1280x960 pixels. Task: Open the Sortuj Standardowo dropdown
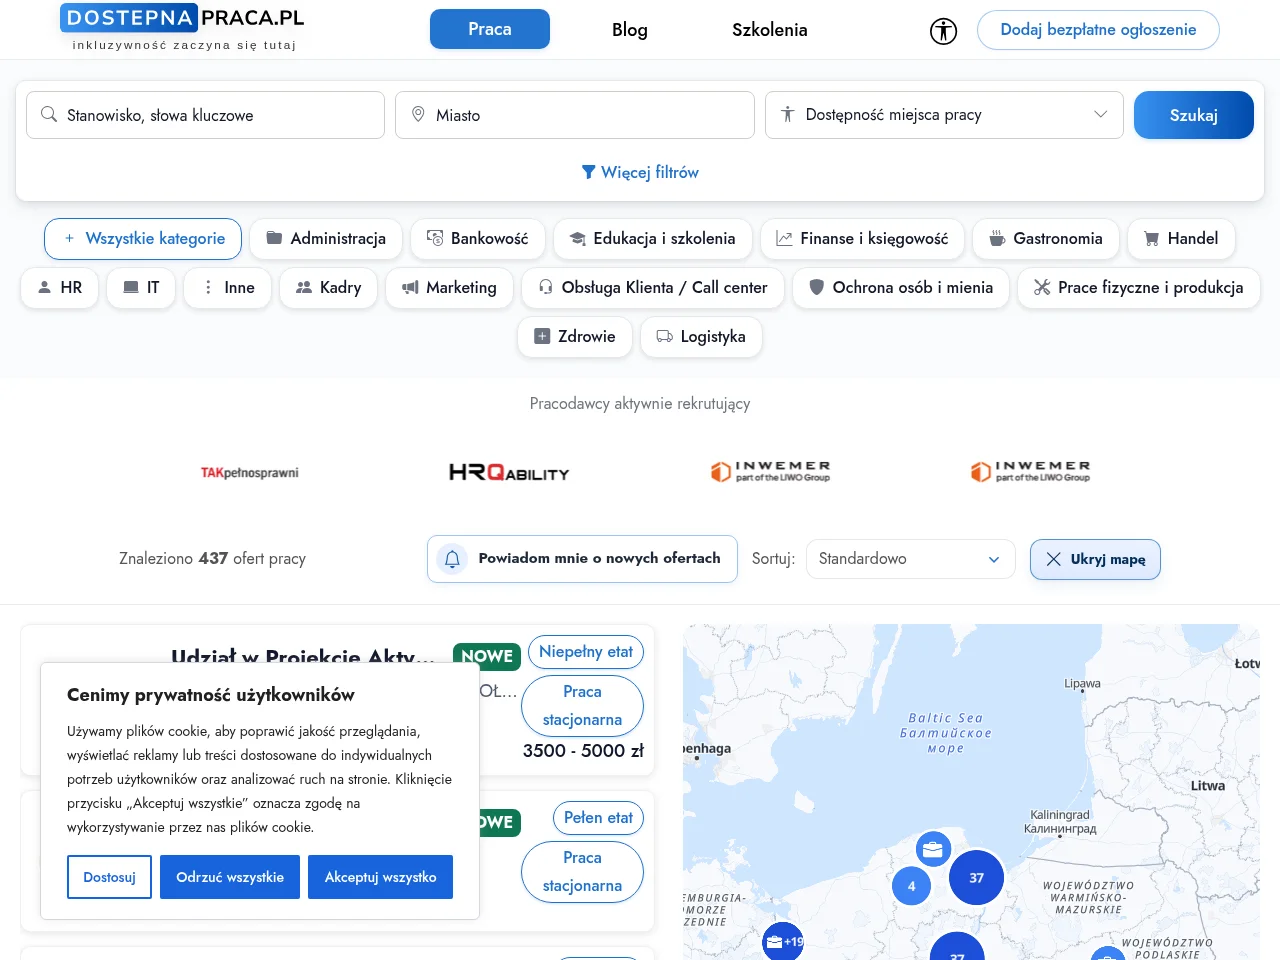pyautogui.click(x=910, y=559)
